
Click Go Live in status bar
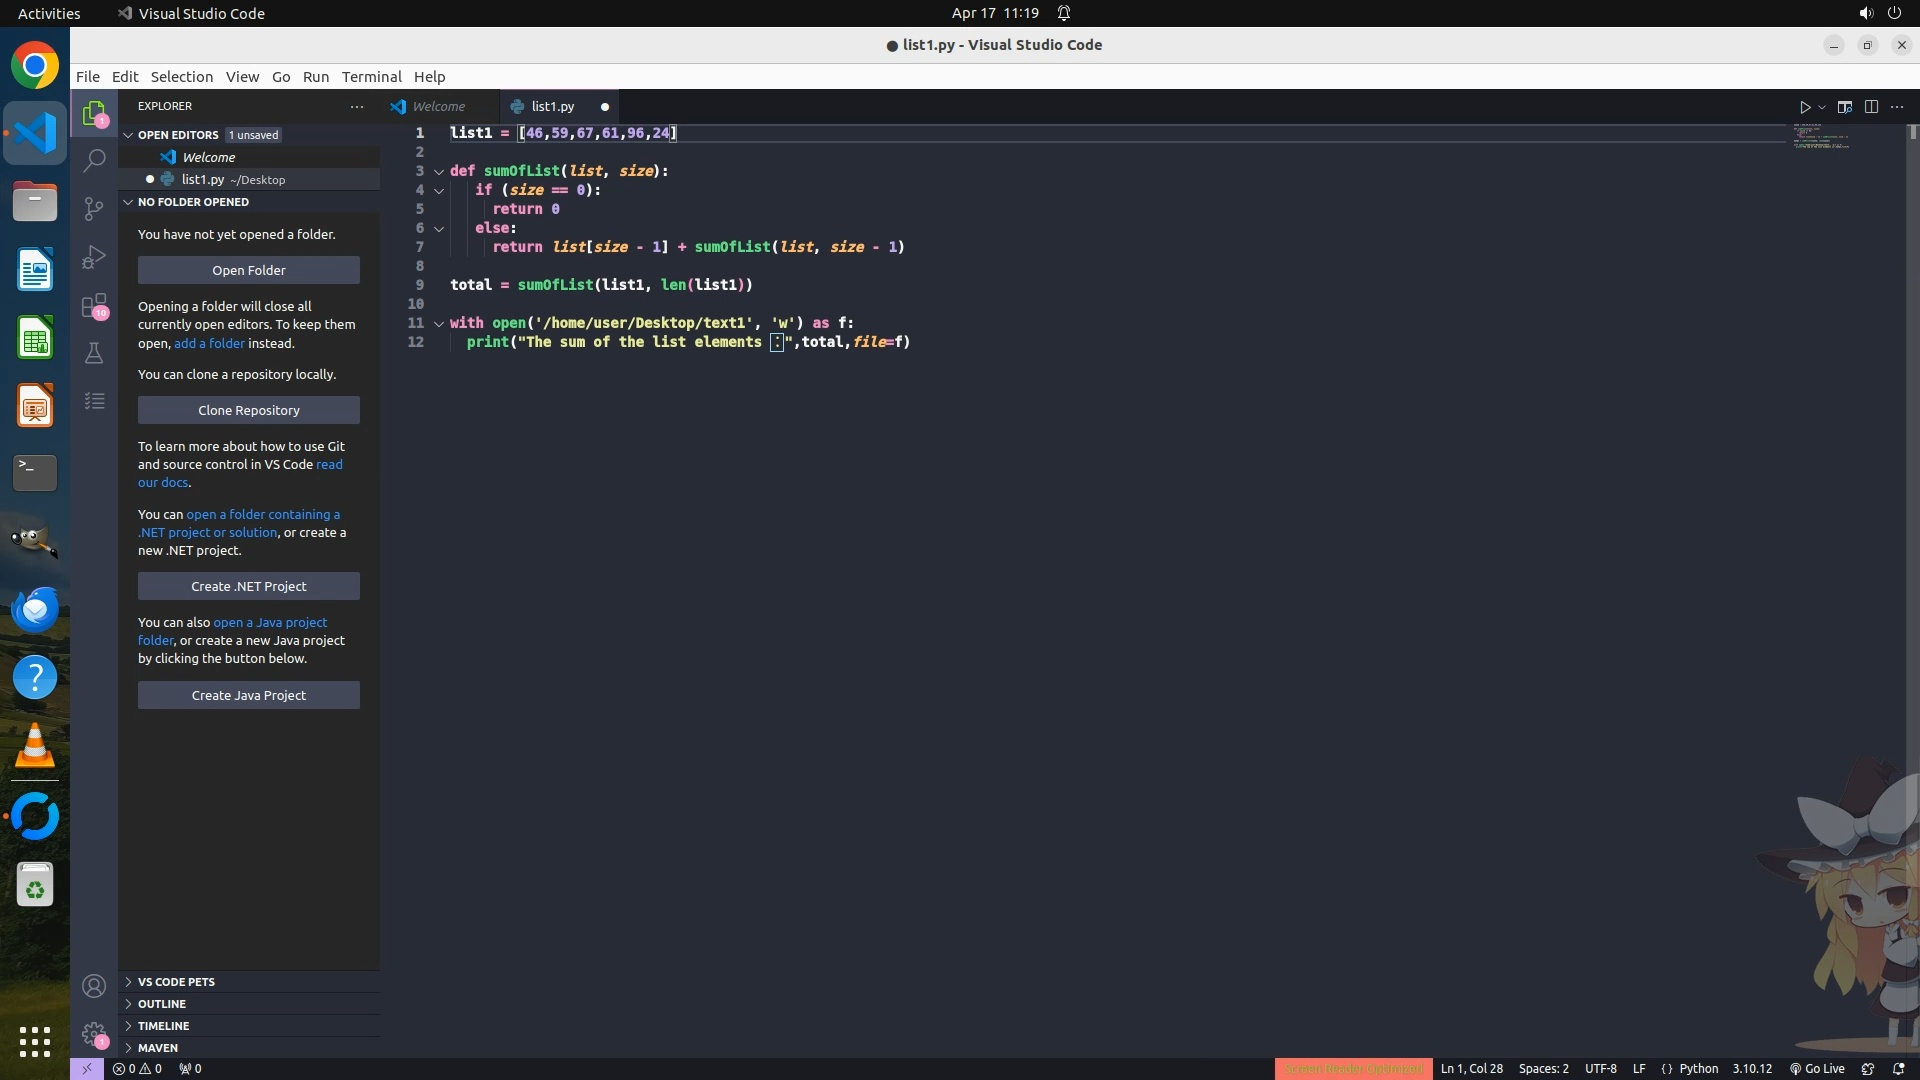tap(1817, 1069)
